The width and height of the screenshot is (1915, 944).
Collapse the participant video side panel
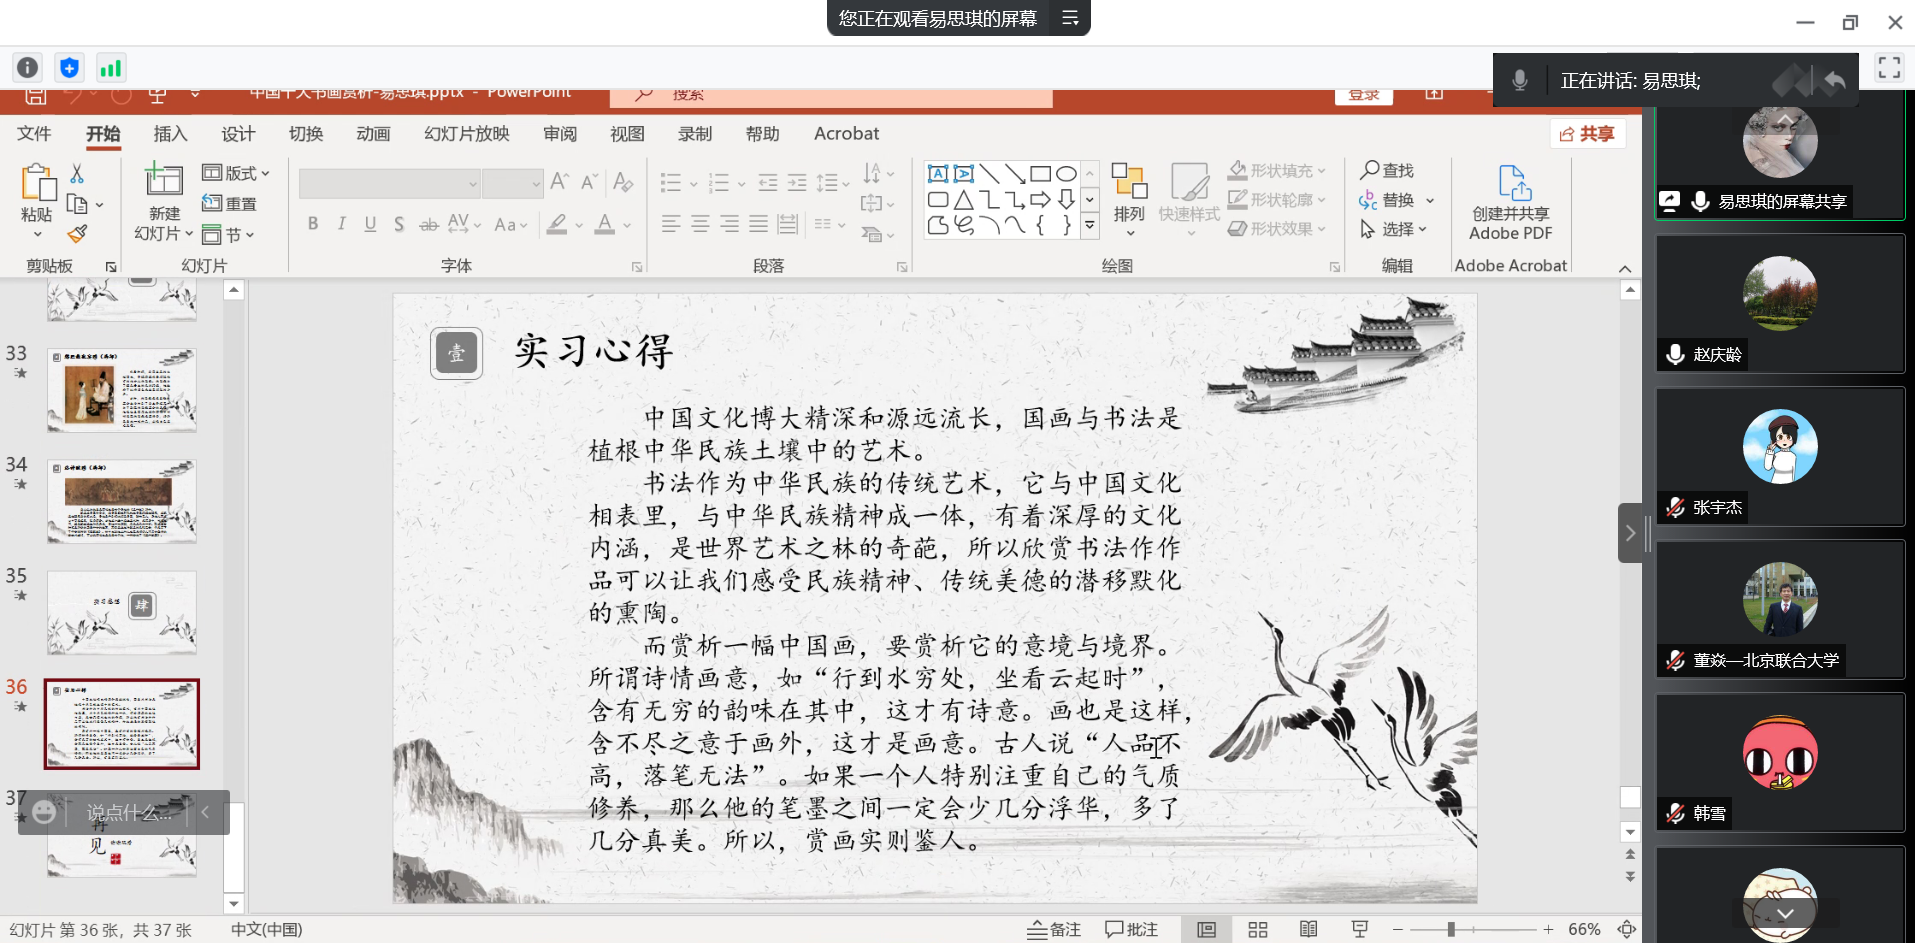(1630, 533)
